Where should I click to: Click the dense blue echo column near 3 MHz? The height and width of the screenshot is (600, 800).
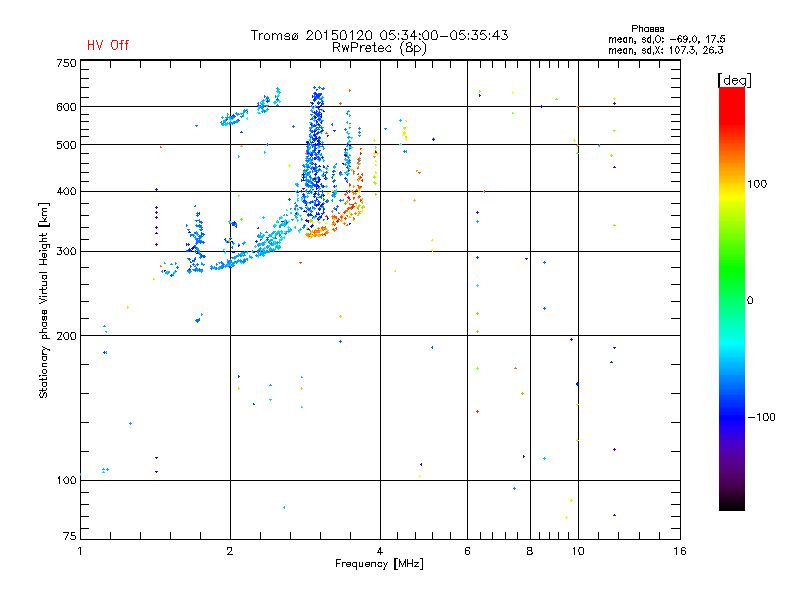tap(315, 158)
